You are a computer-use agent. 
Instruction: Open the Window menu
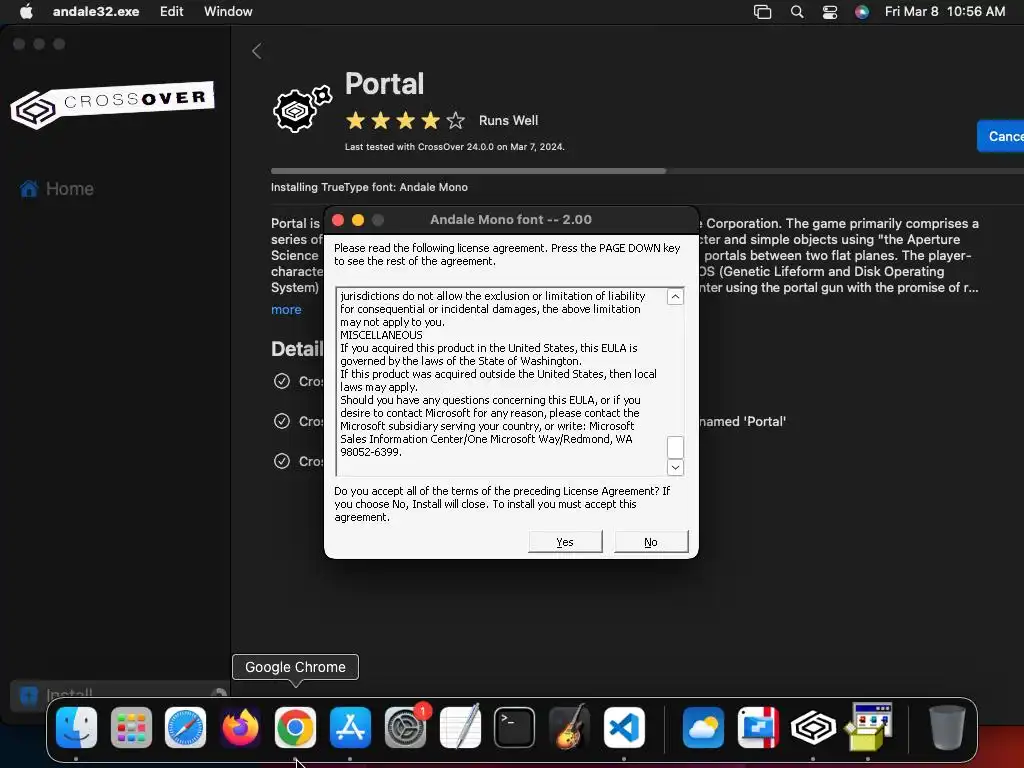(228, 11)
